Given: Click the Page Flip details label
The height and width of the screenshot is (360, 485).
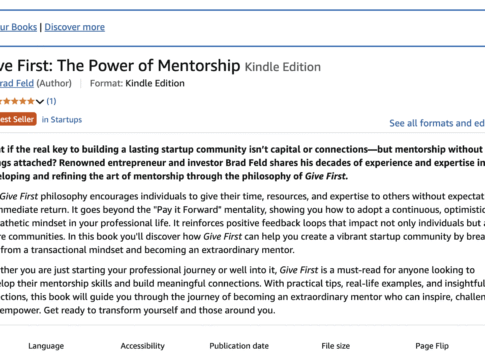Looking at the screenshot, I should (432, 346).
